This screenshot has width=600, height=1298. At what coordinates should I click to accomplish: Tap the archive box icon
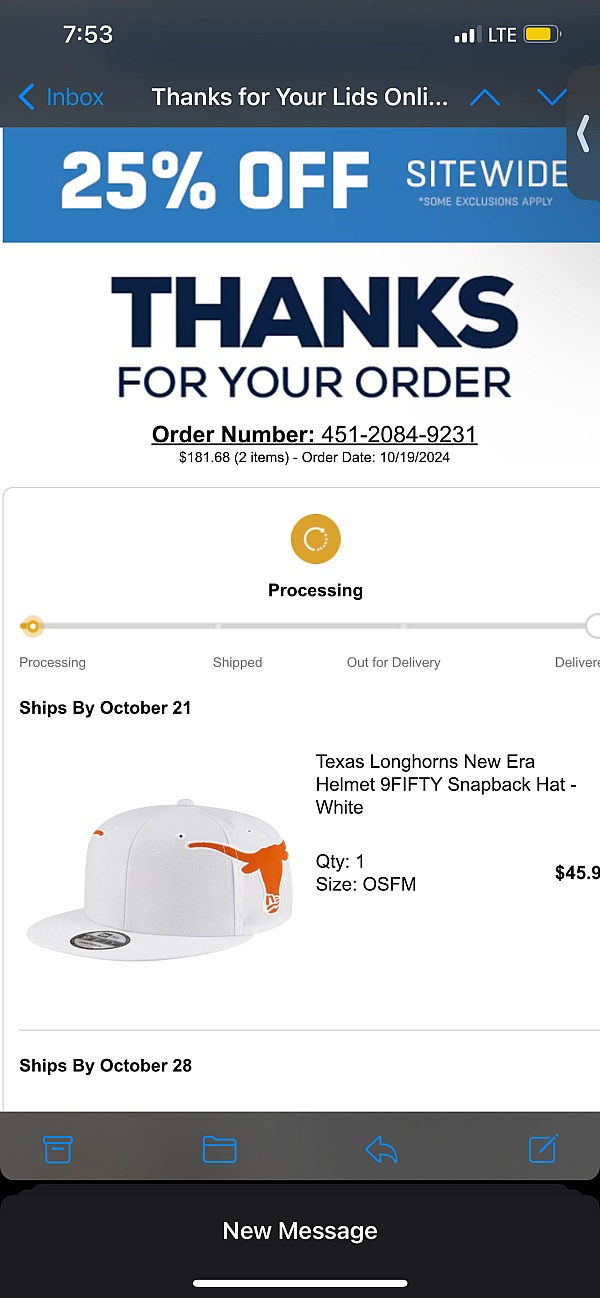58,1149
